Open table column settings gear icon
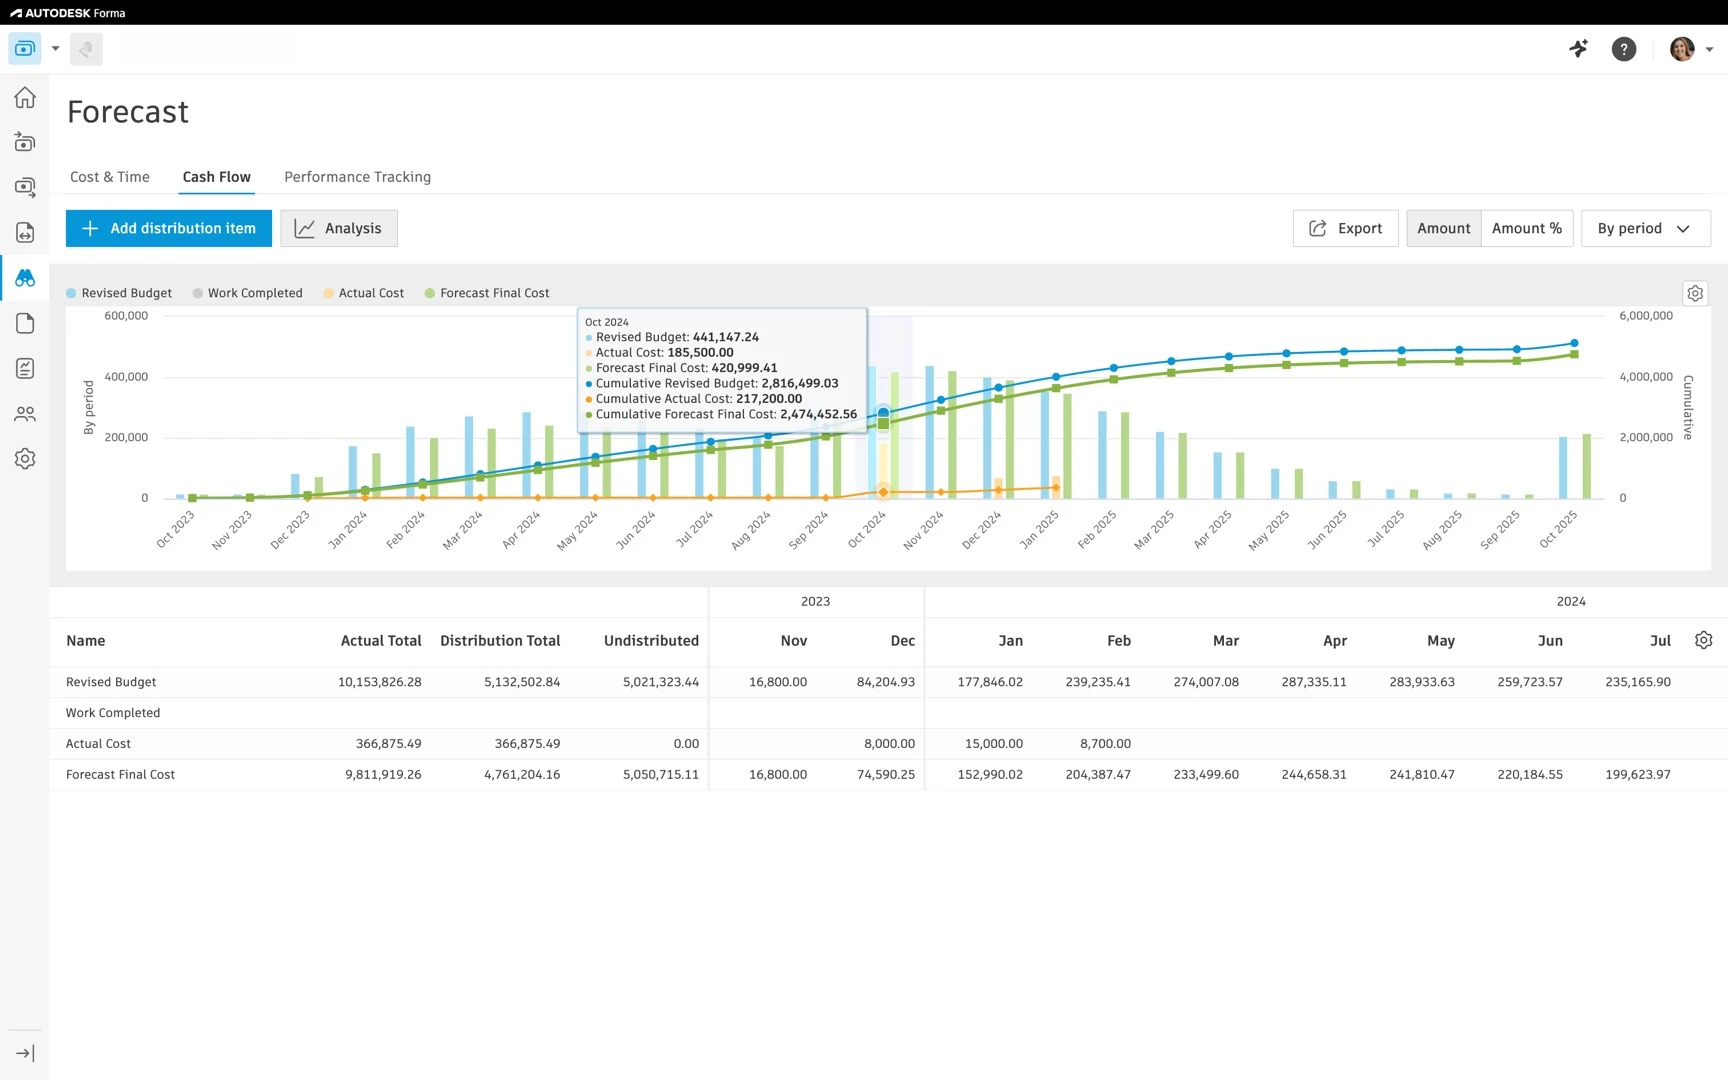This screenshot has width=1728, height=1080. pos(1704,640)
